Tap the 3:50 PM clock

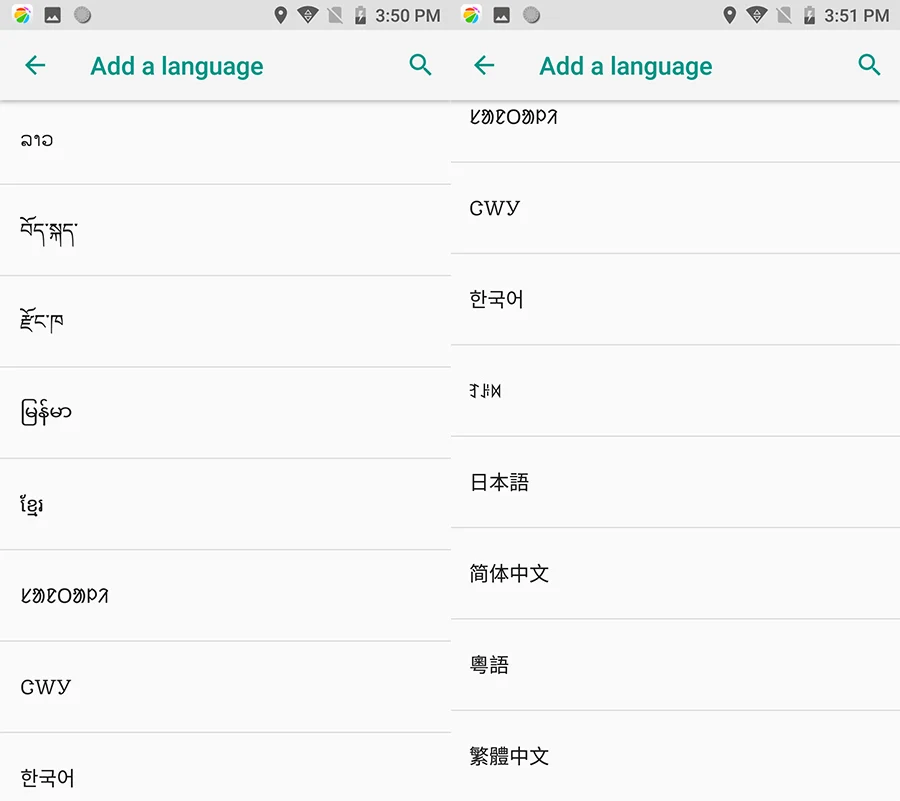pyautogui.click(x=408, y=15)
